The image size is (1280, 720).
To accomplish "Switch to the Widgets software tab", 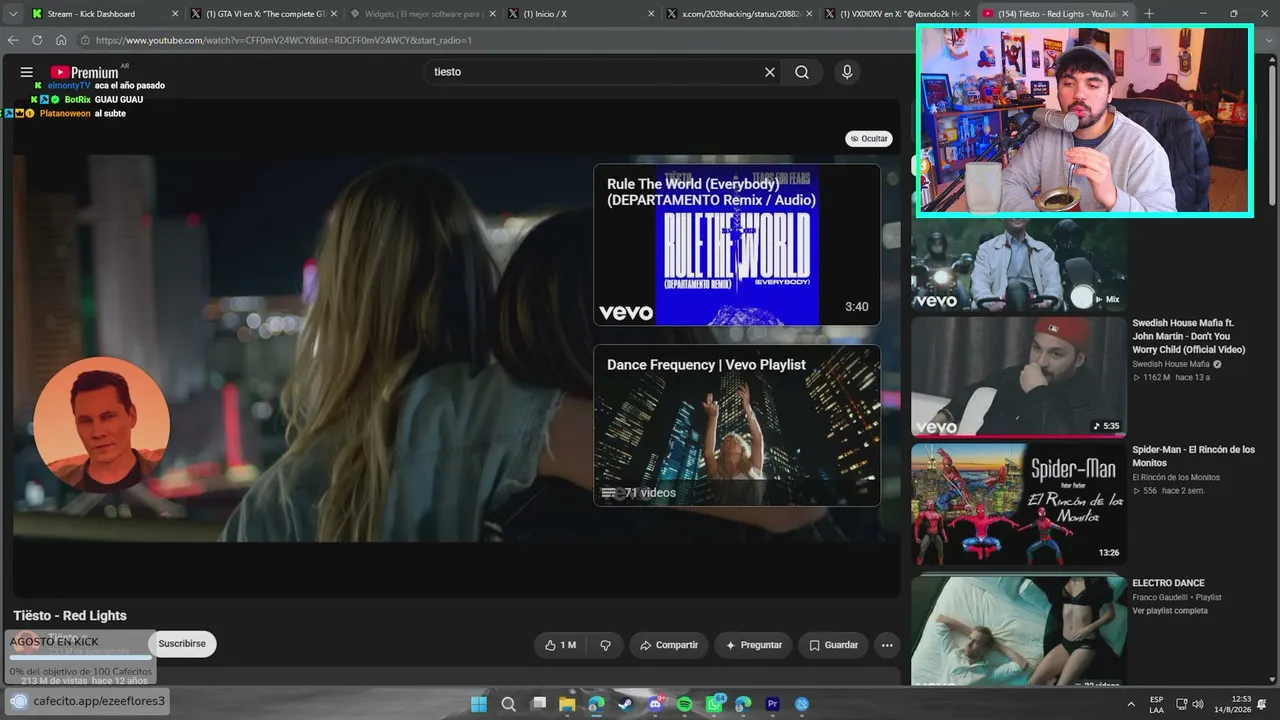I will (423, 14).
